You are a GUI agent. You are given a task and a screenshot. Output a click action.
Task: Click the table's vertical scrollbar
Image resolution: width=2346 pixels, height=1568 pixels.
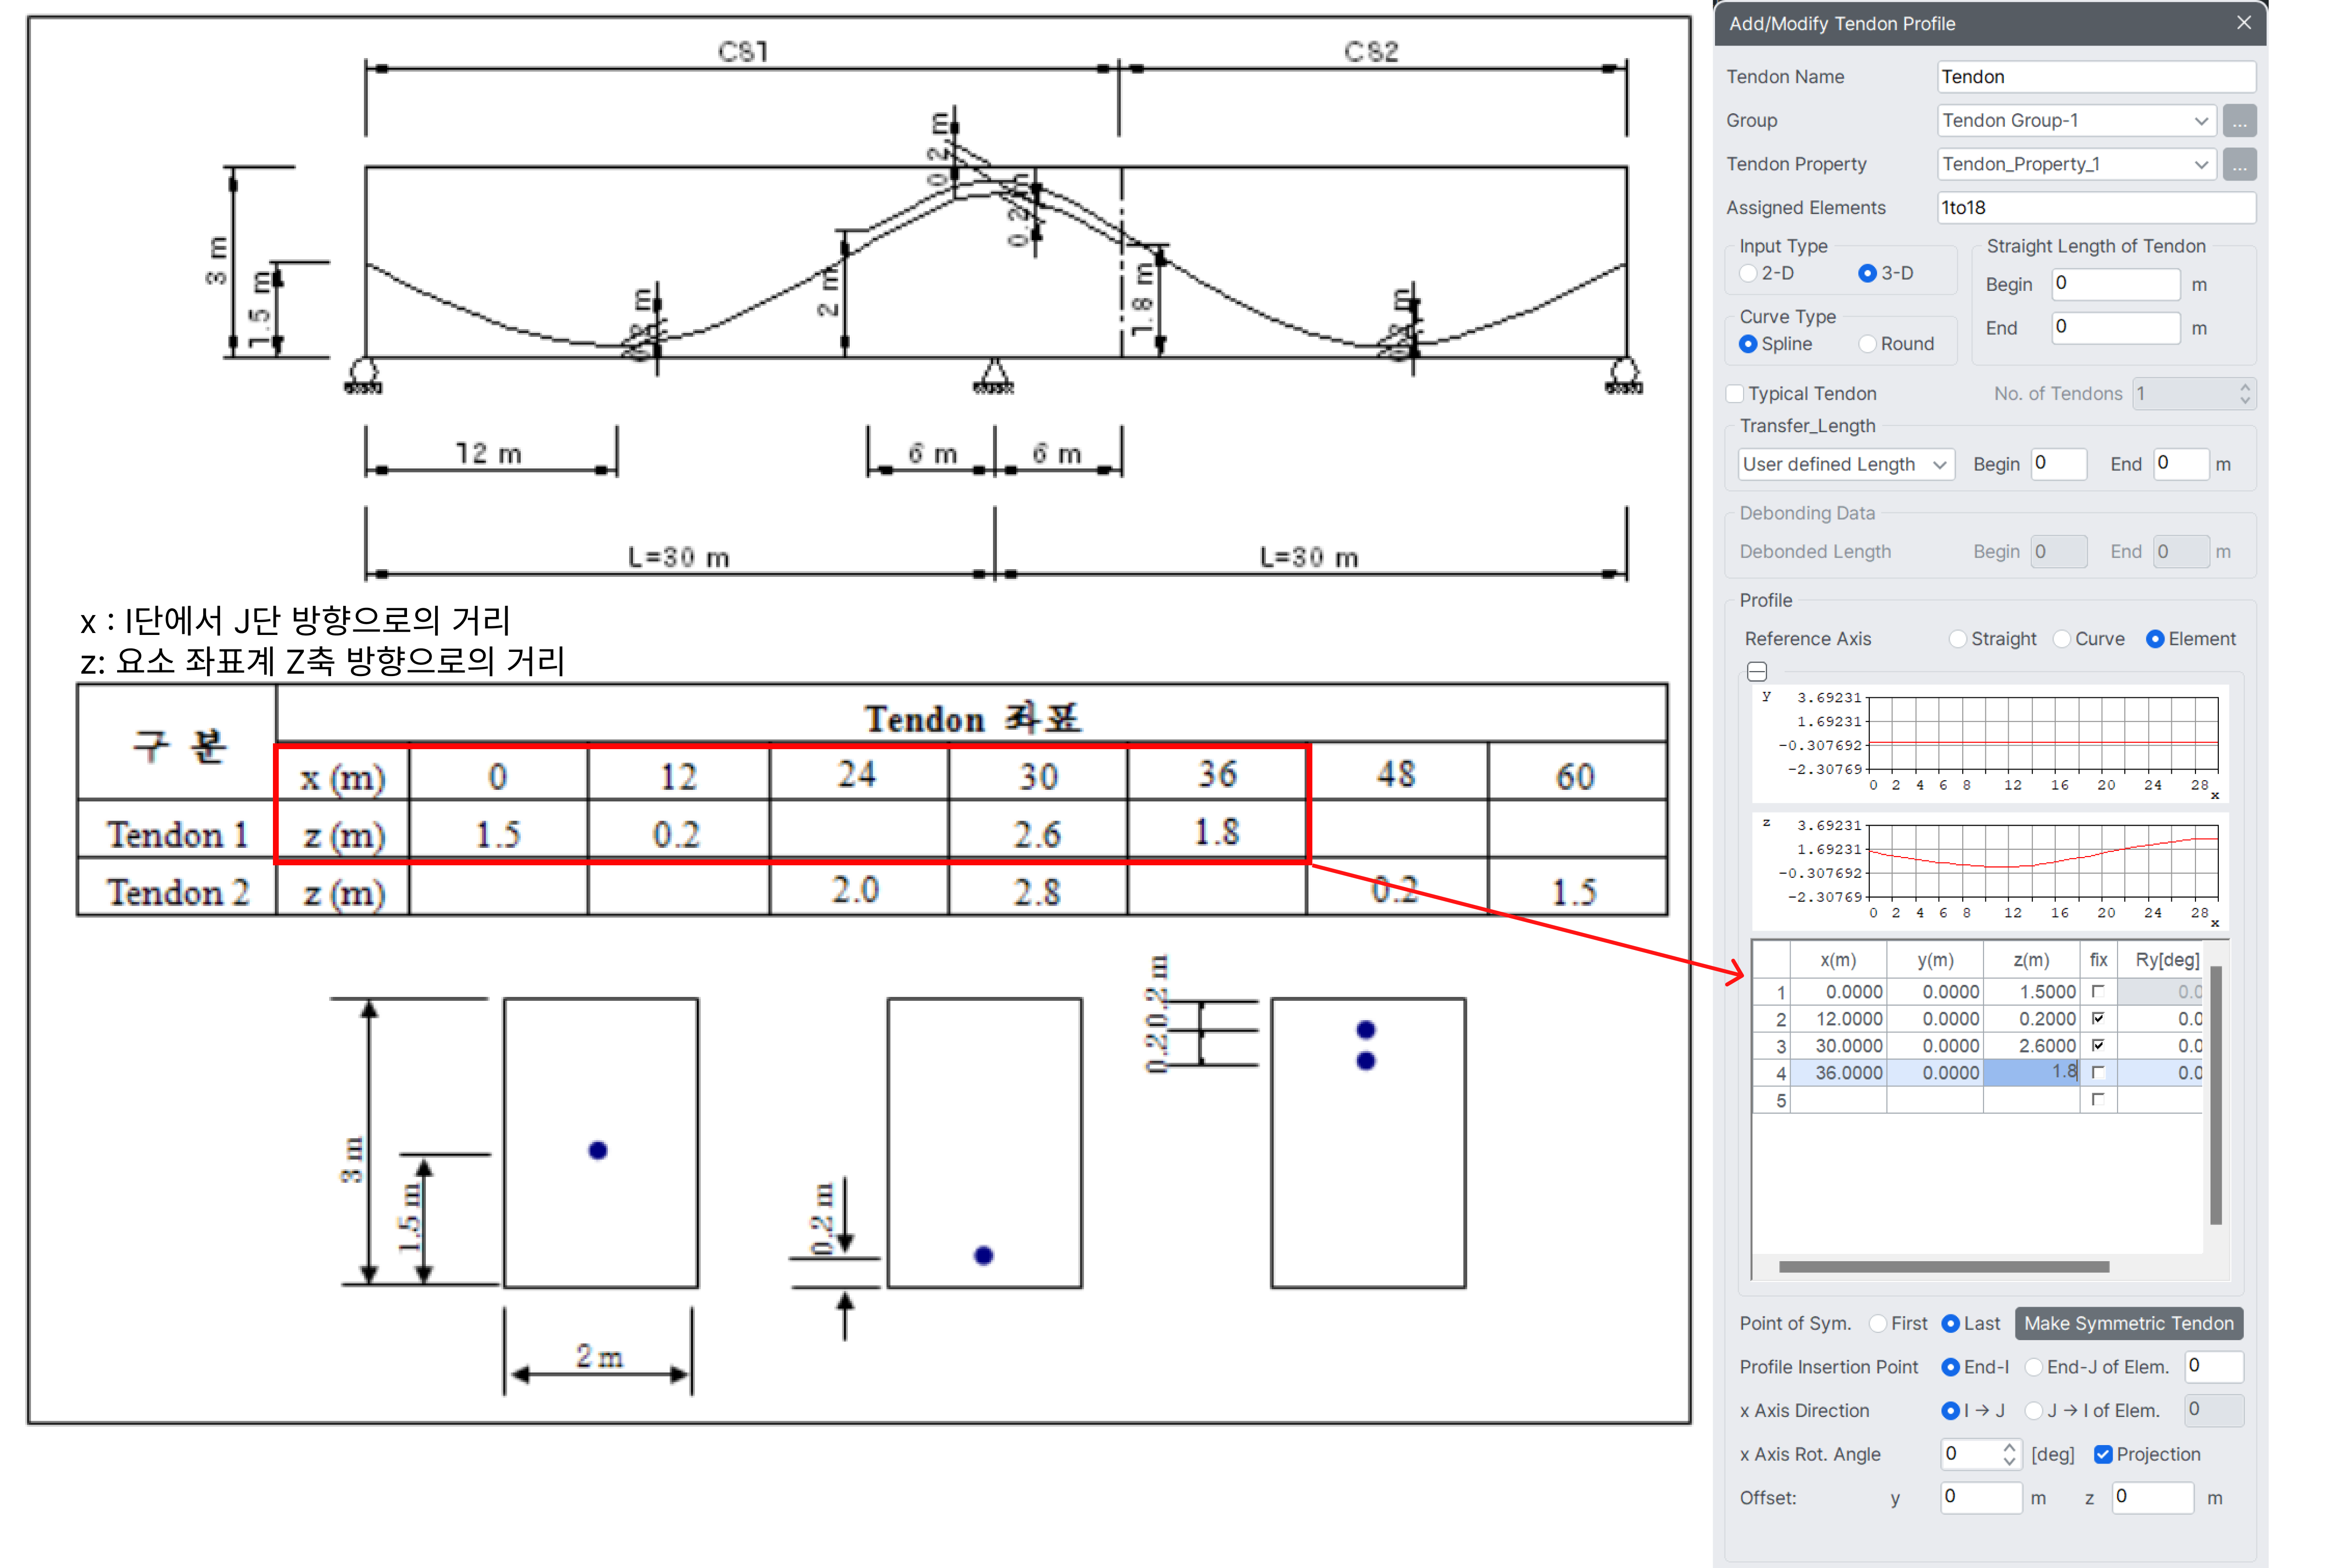click(2216, 1095)
